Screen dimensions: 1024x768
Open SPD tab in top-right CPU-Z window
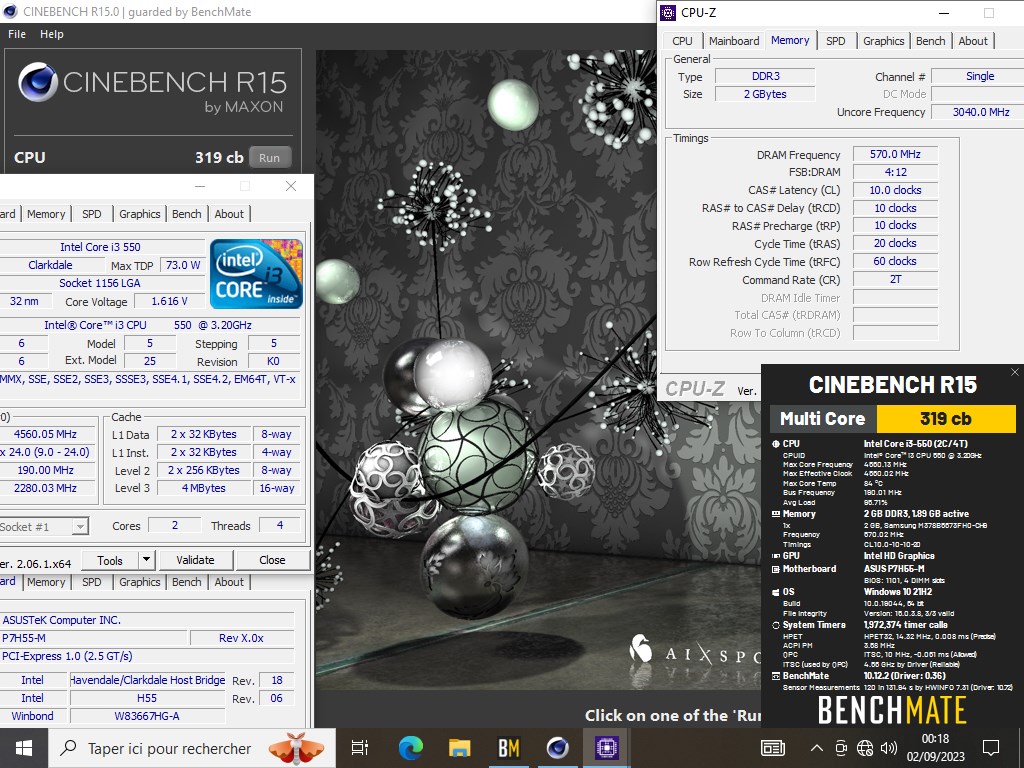pos(835,40)
